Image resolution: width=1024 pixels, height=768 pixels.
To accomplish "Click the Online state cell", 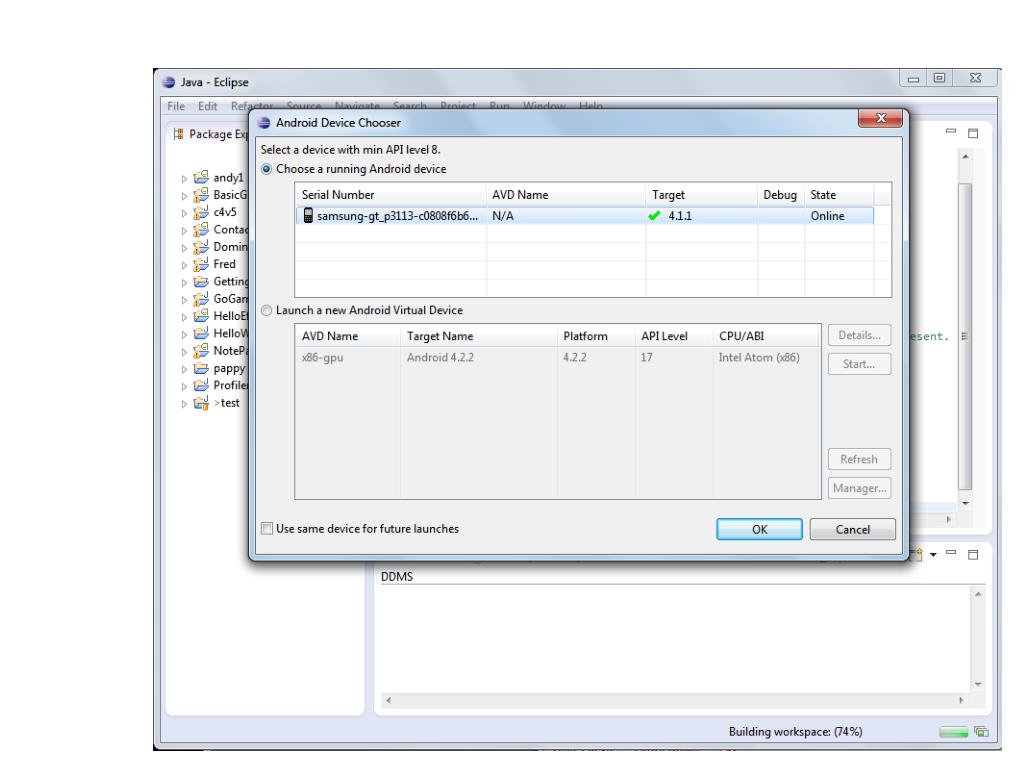I will [x=827, y=216].
